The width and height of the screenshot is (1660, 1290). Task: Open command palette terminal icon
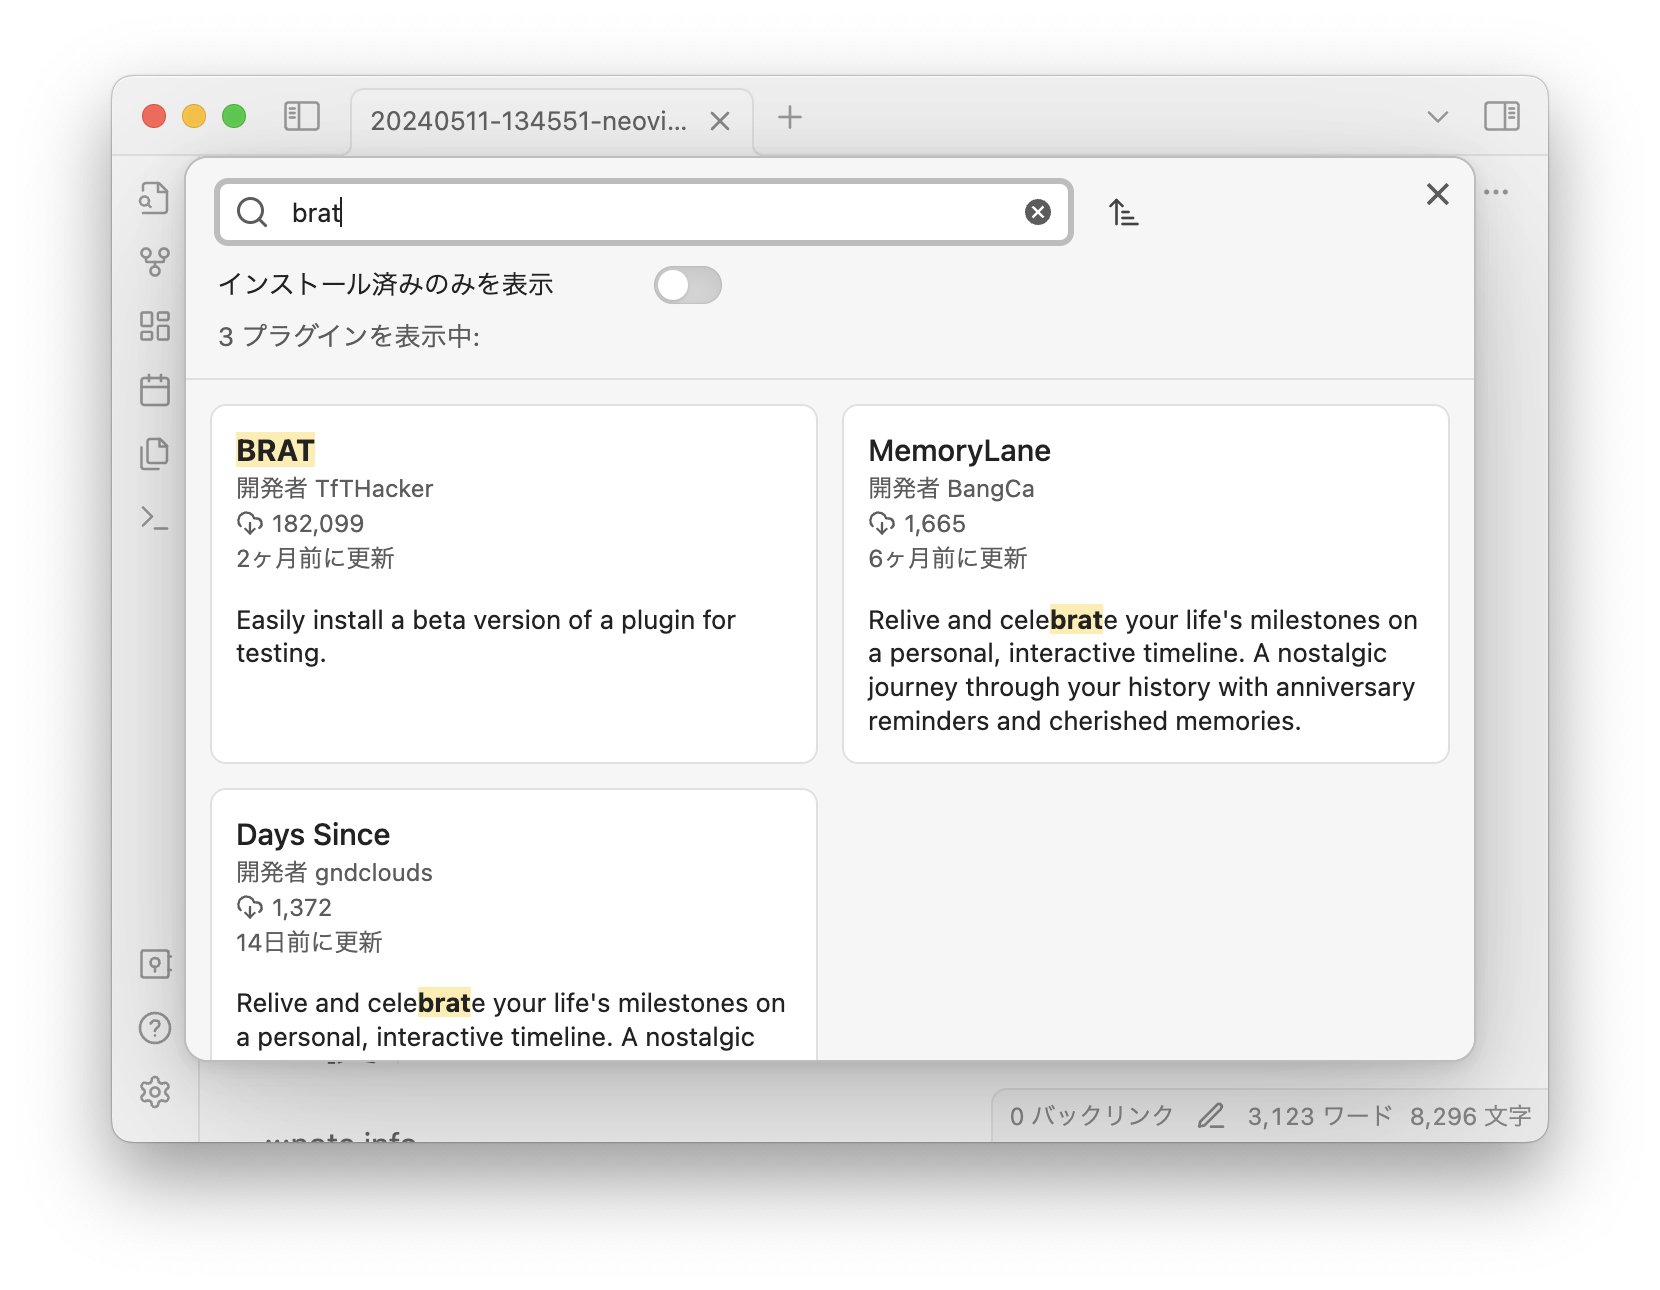point(155,518)
